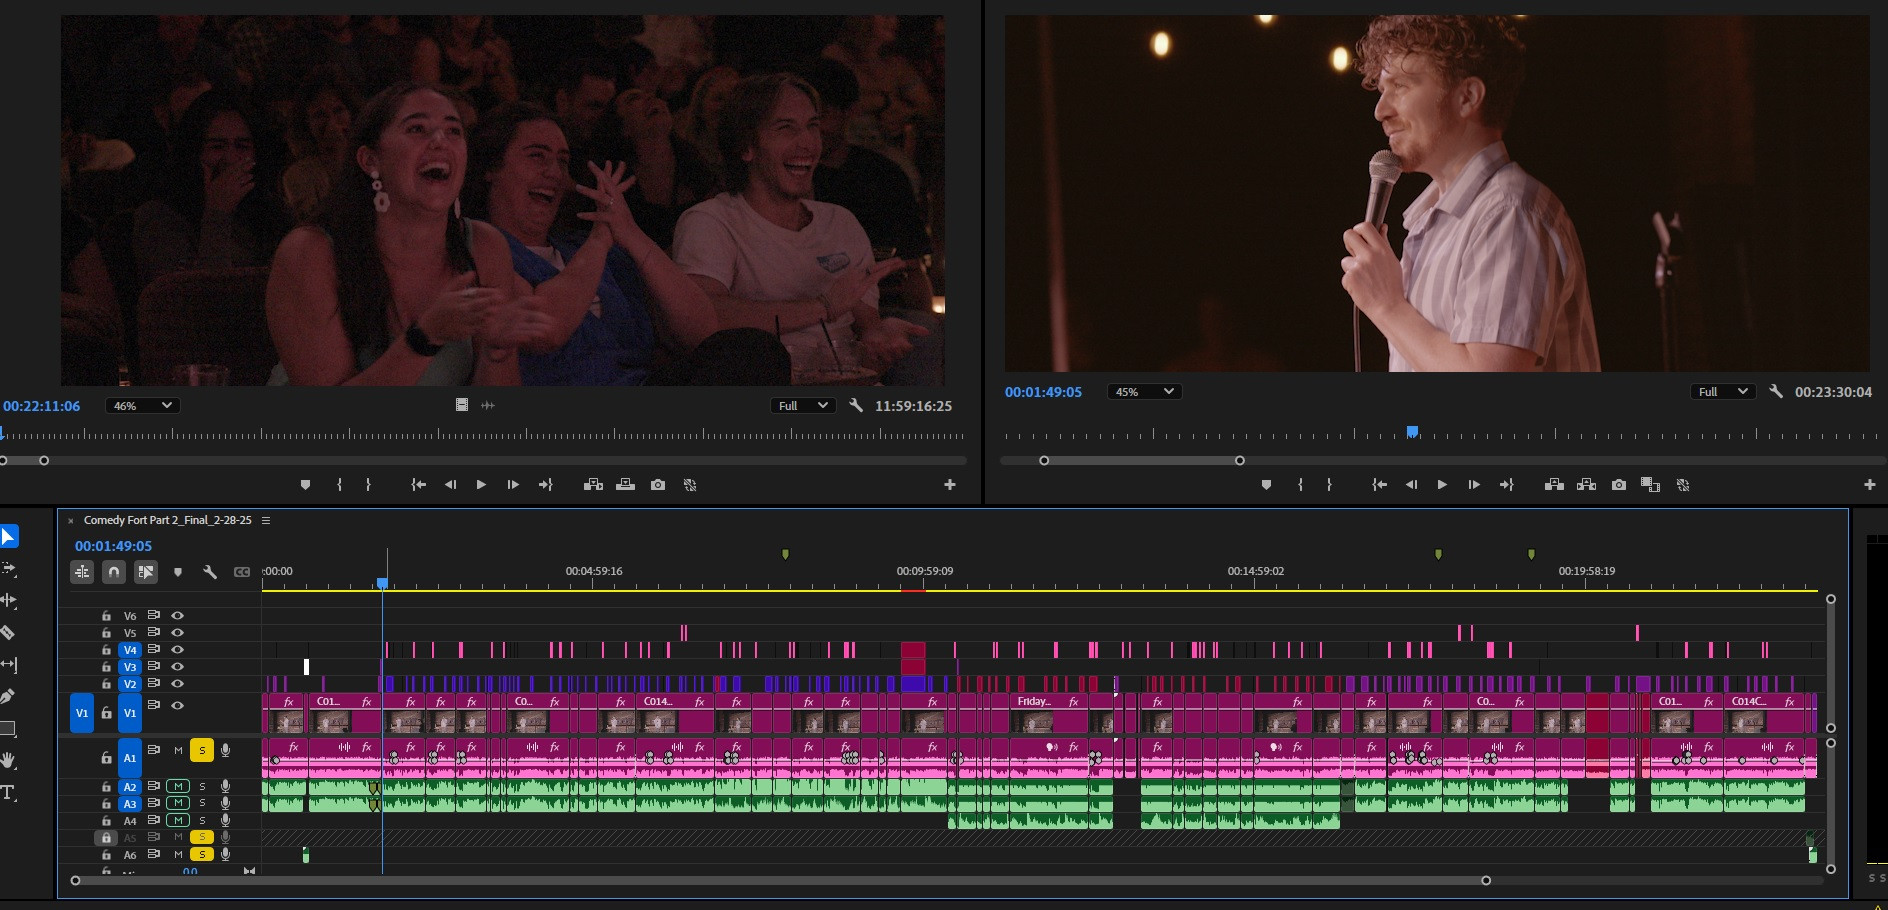Viewport: 1888px width, 910px height.
Task: Step back one frame in Program monitor
Action: [x=1411, y=484]
